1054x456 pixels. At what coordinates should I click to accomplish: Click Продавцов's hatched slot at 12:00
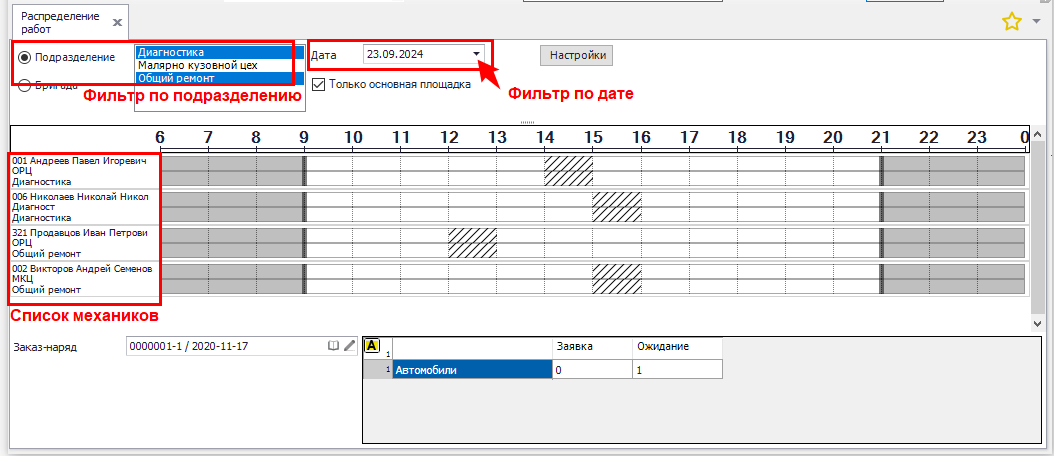pyautogui.click(x=472, y=243)
